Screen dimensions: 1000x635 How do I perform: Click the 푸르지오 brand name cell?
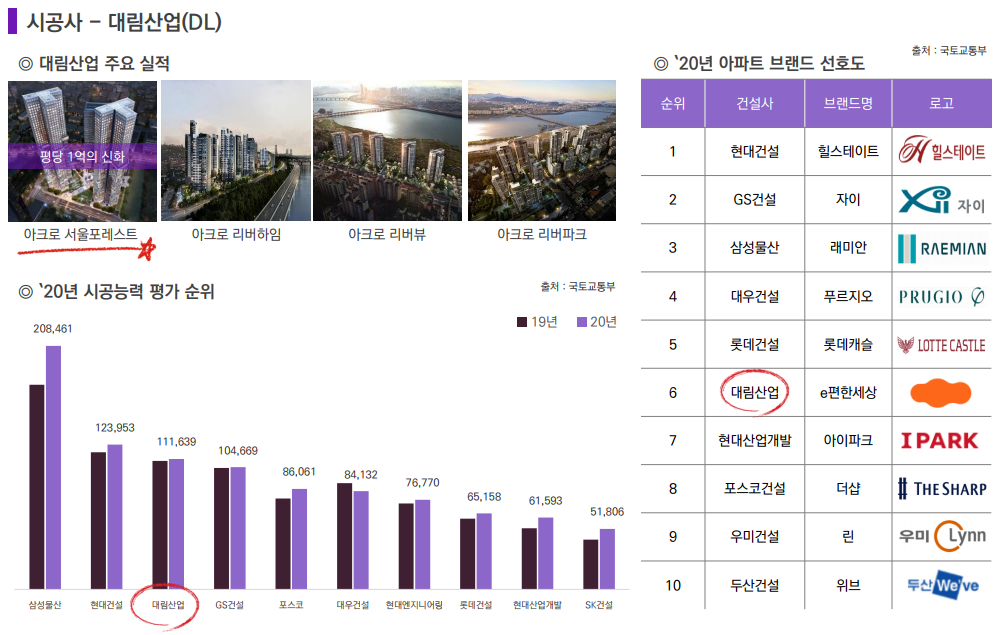(x=848, y=296)
